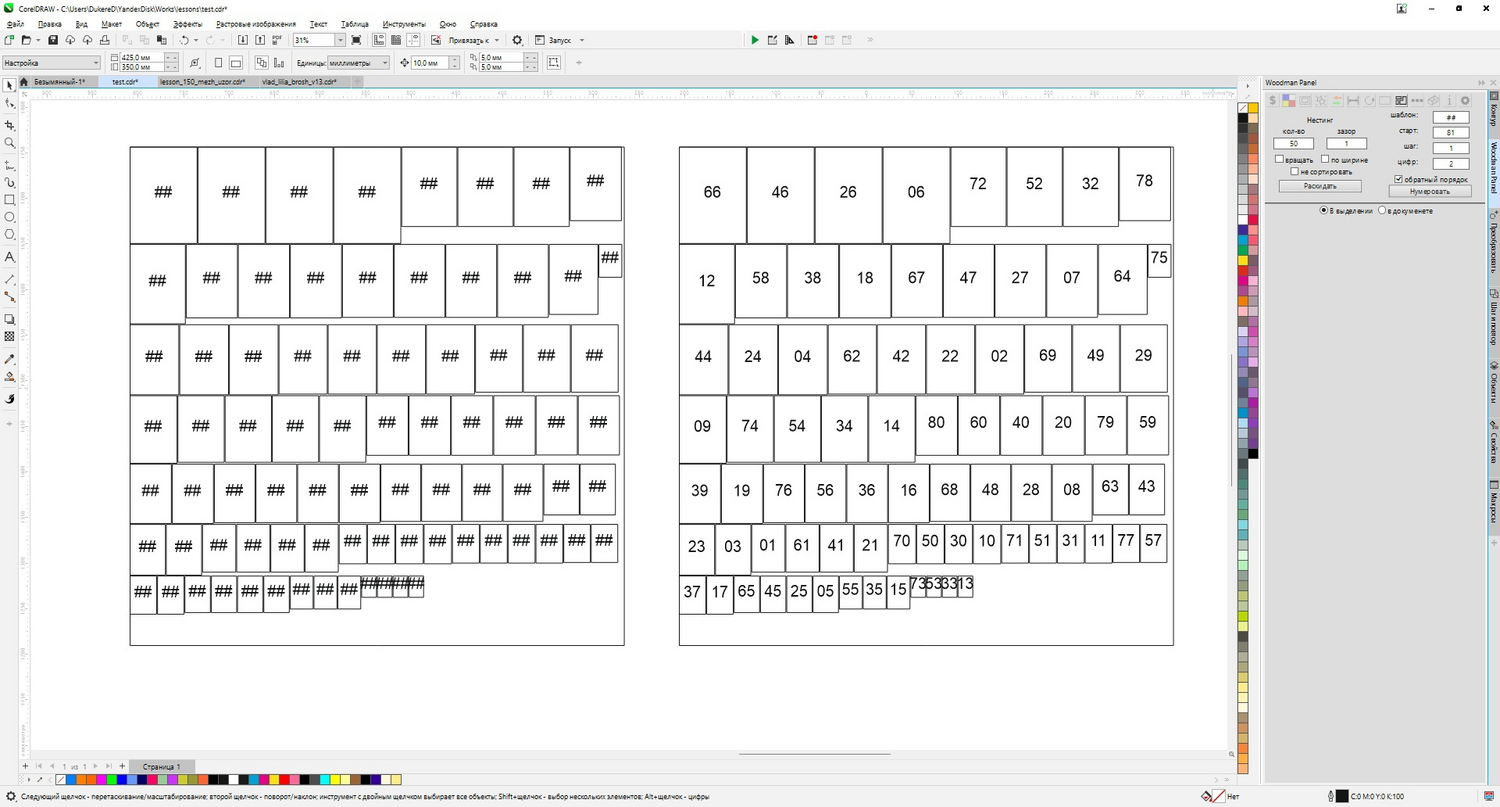Viewport: 1500px width, 807px height.
Task: Click the Export icon in toolbar
Action: point(261,40)
